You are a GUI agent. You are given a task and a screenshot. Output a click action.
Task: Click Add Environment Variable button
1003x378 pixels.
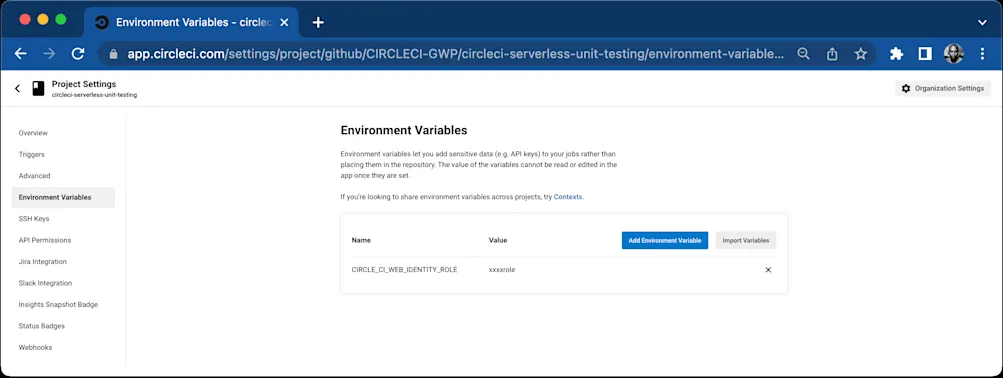point(665,240)
